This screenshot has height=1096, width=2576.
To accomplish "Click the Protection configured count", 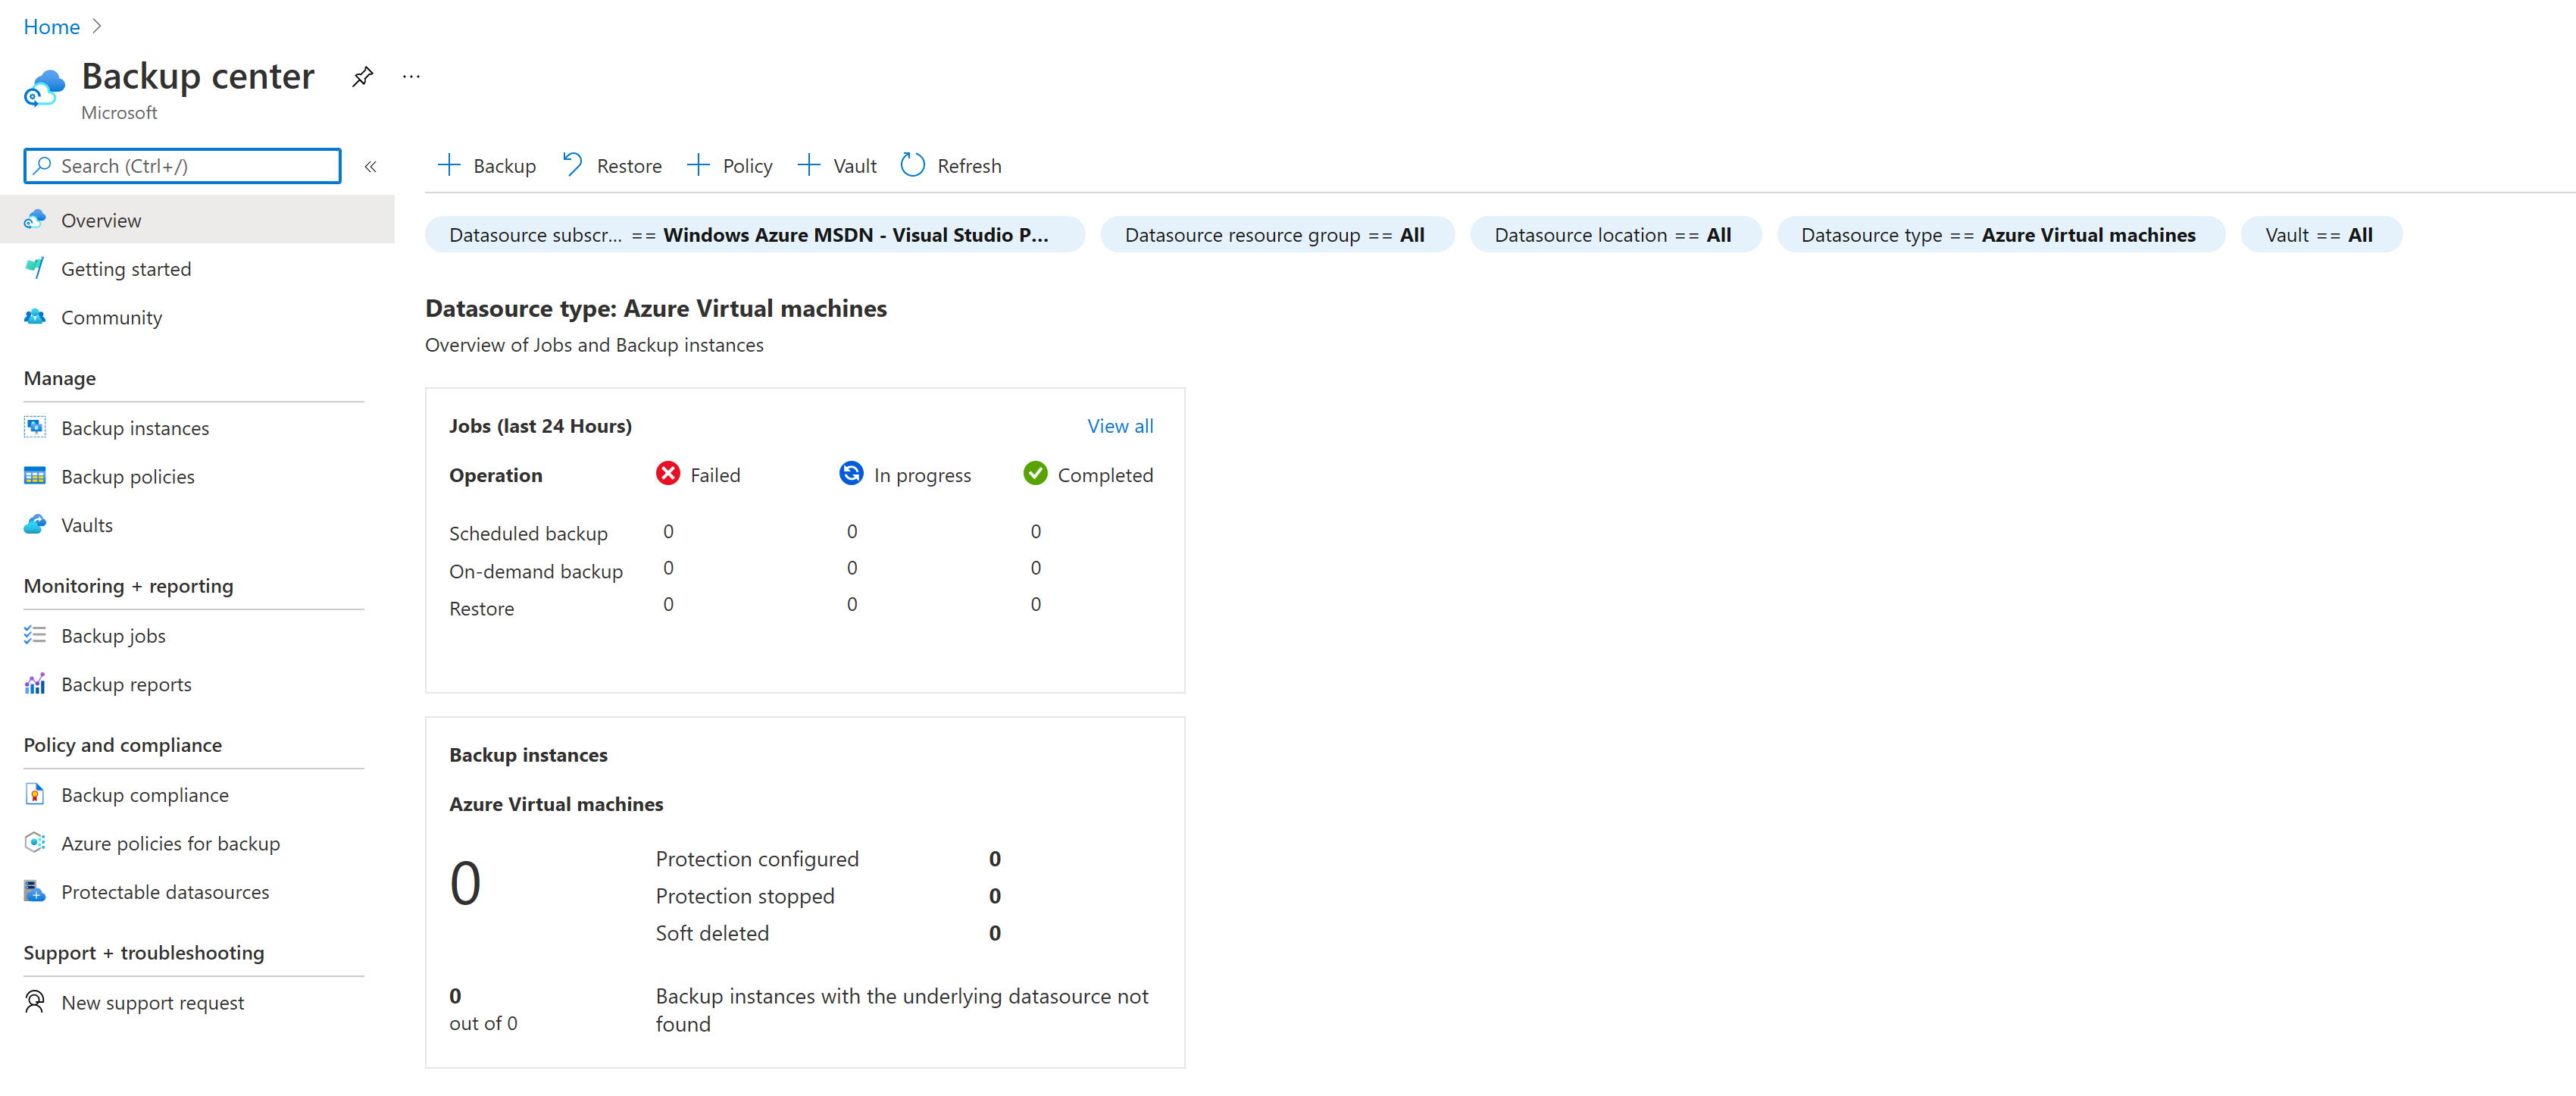I will pos(995,859).
